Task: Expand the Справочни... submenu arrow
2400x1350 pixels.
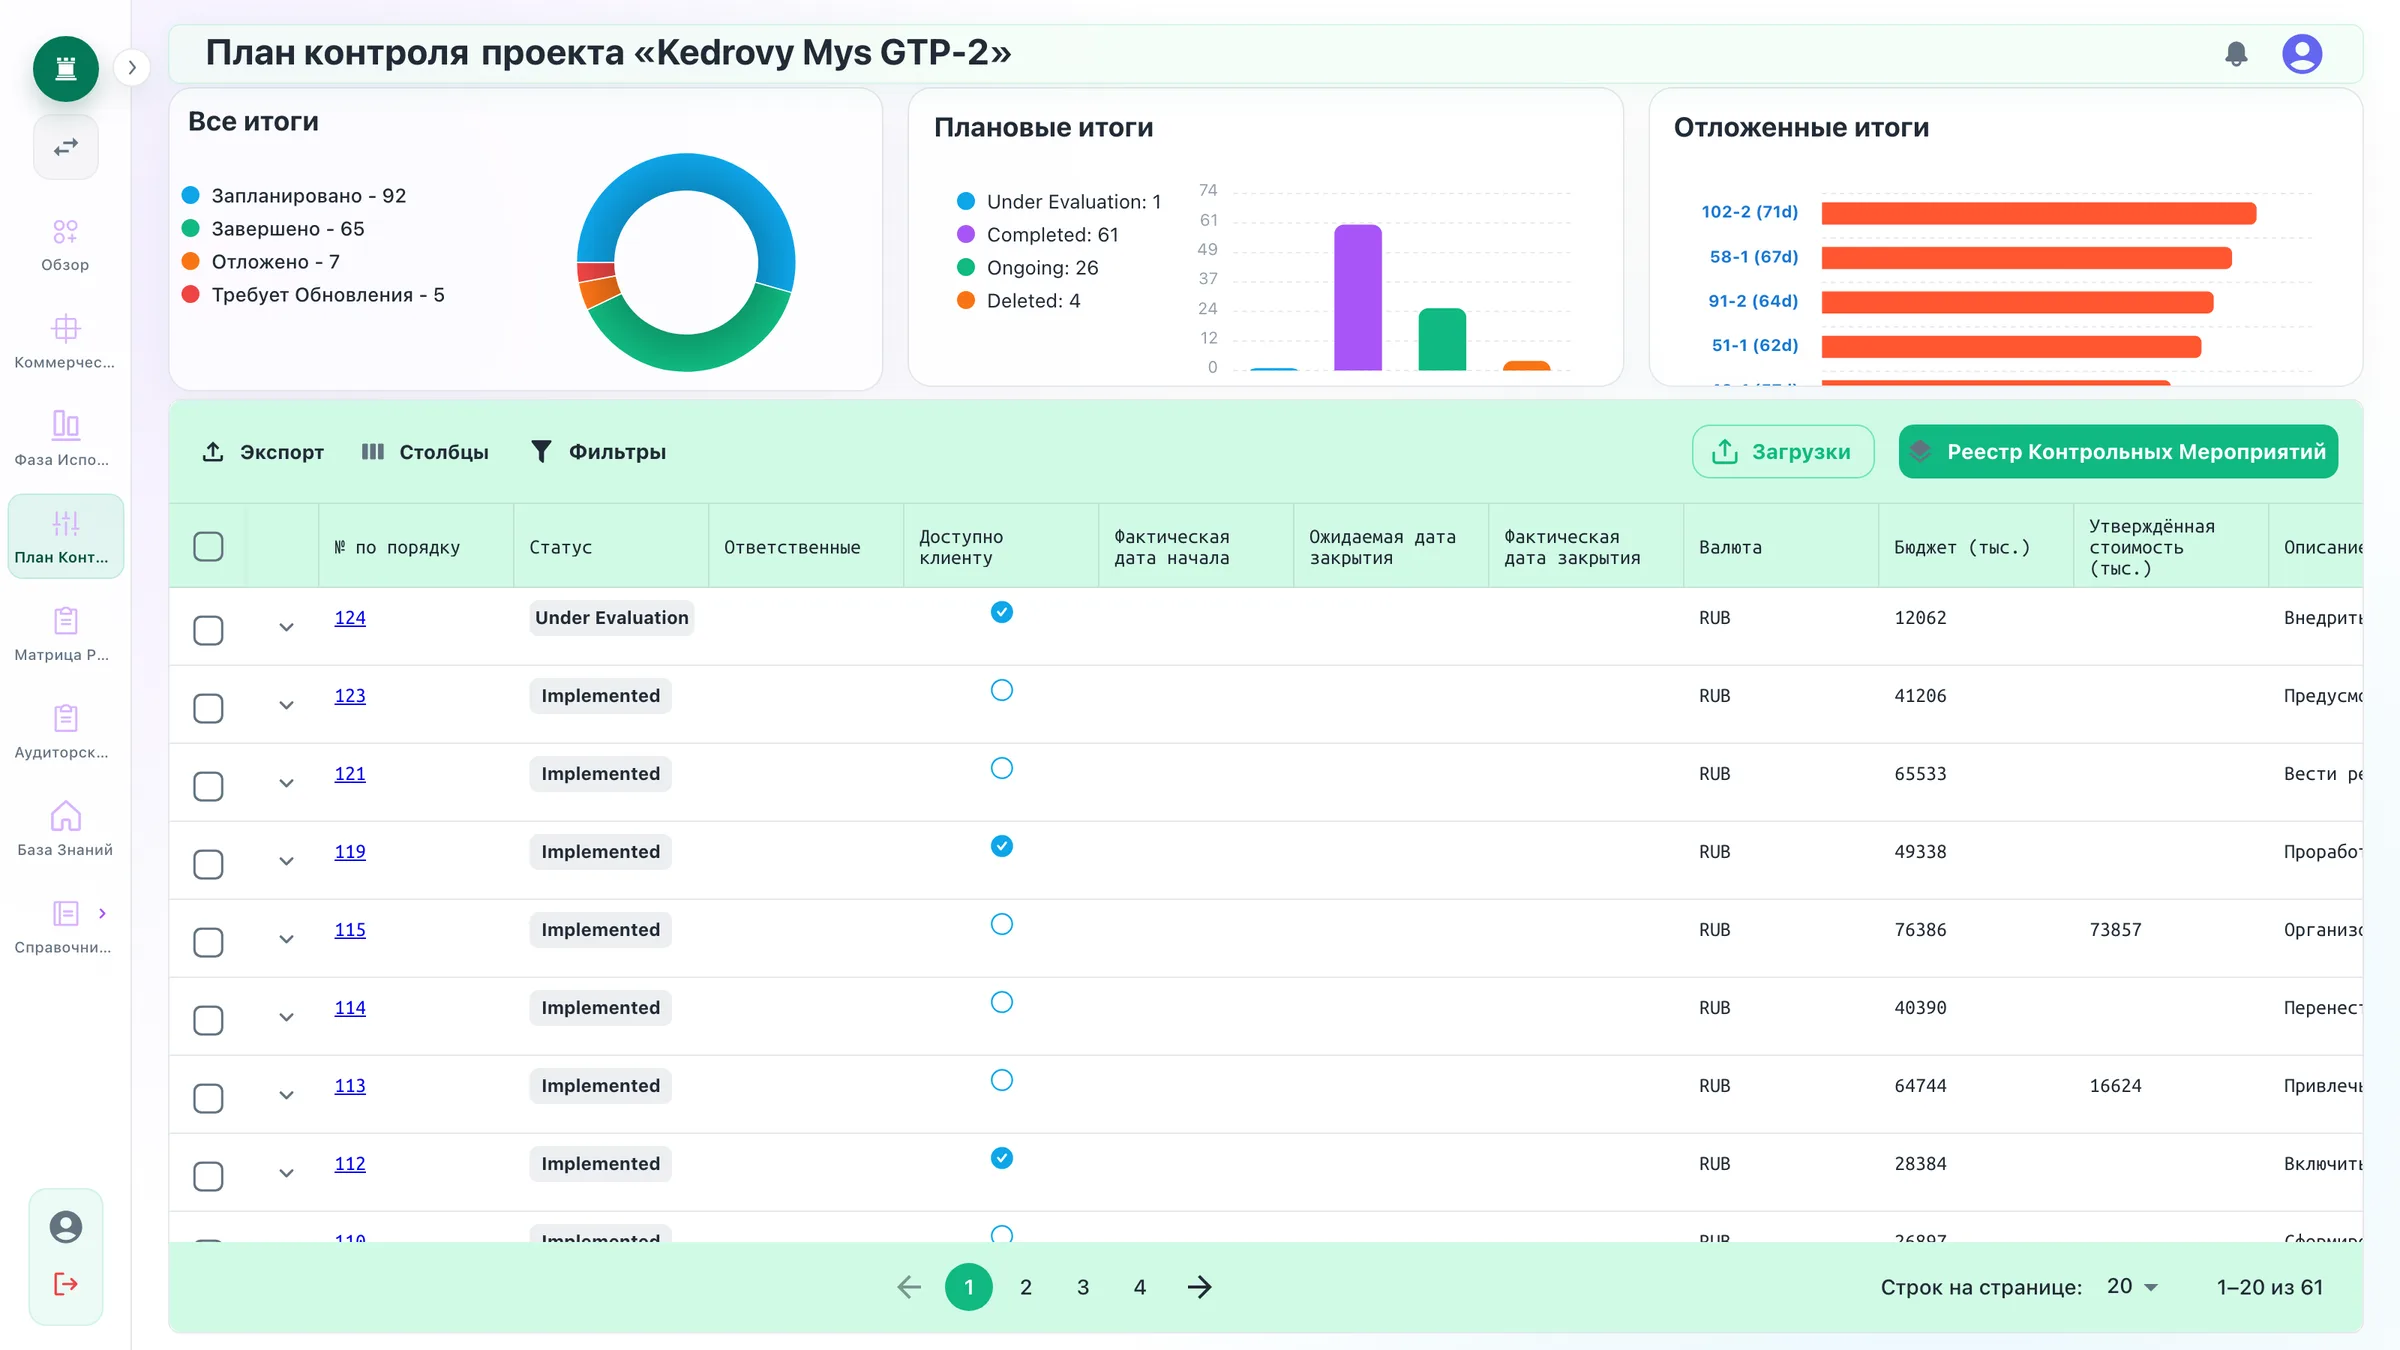Action: (102, 913)
